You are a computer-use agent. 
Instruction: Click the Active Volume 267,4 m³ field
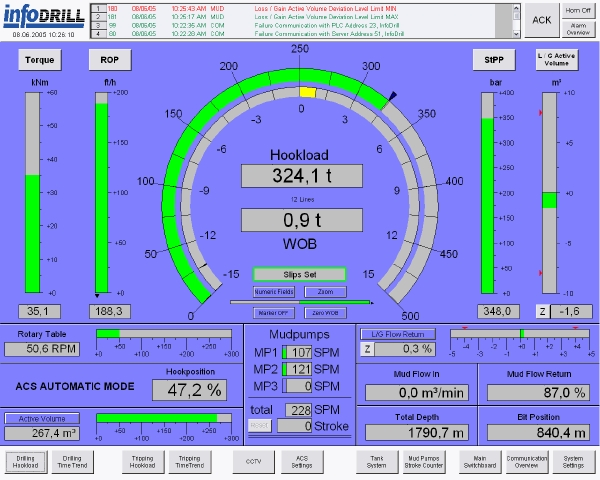[42, 433]
